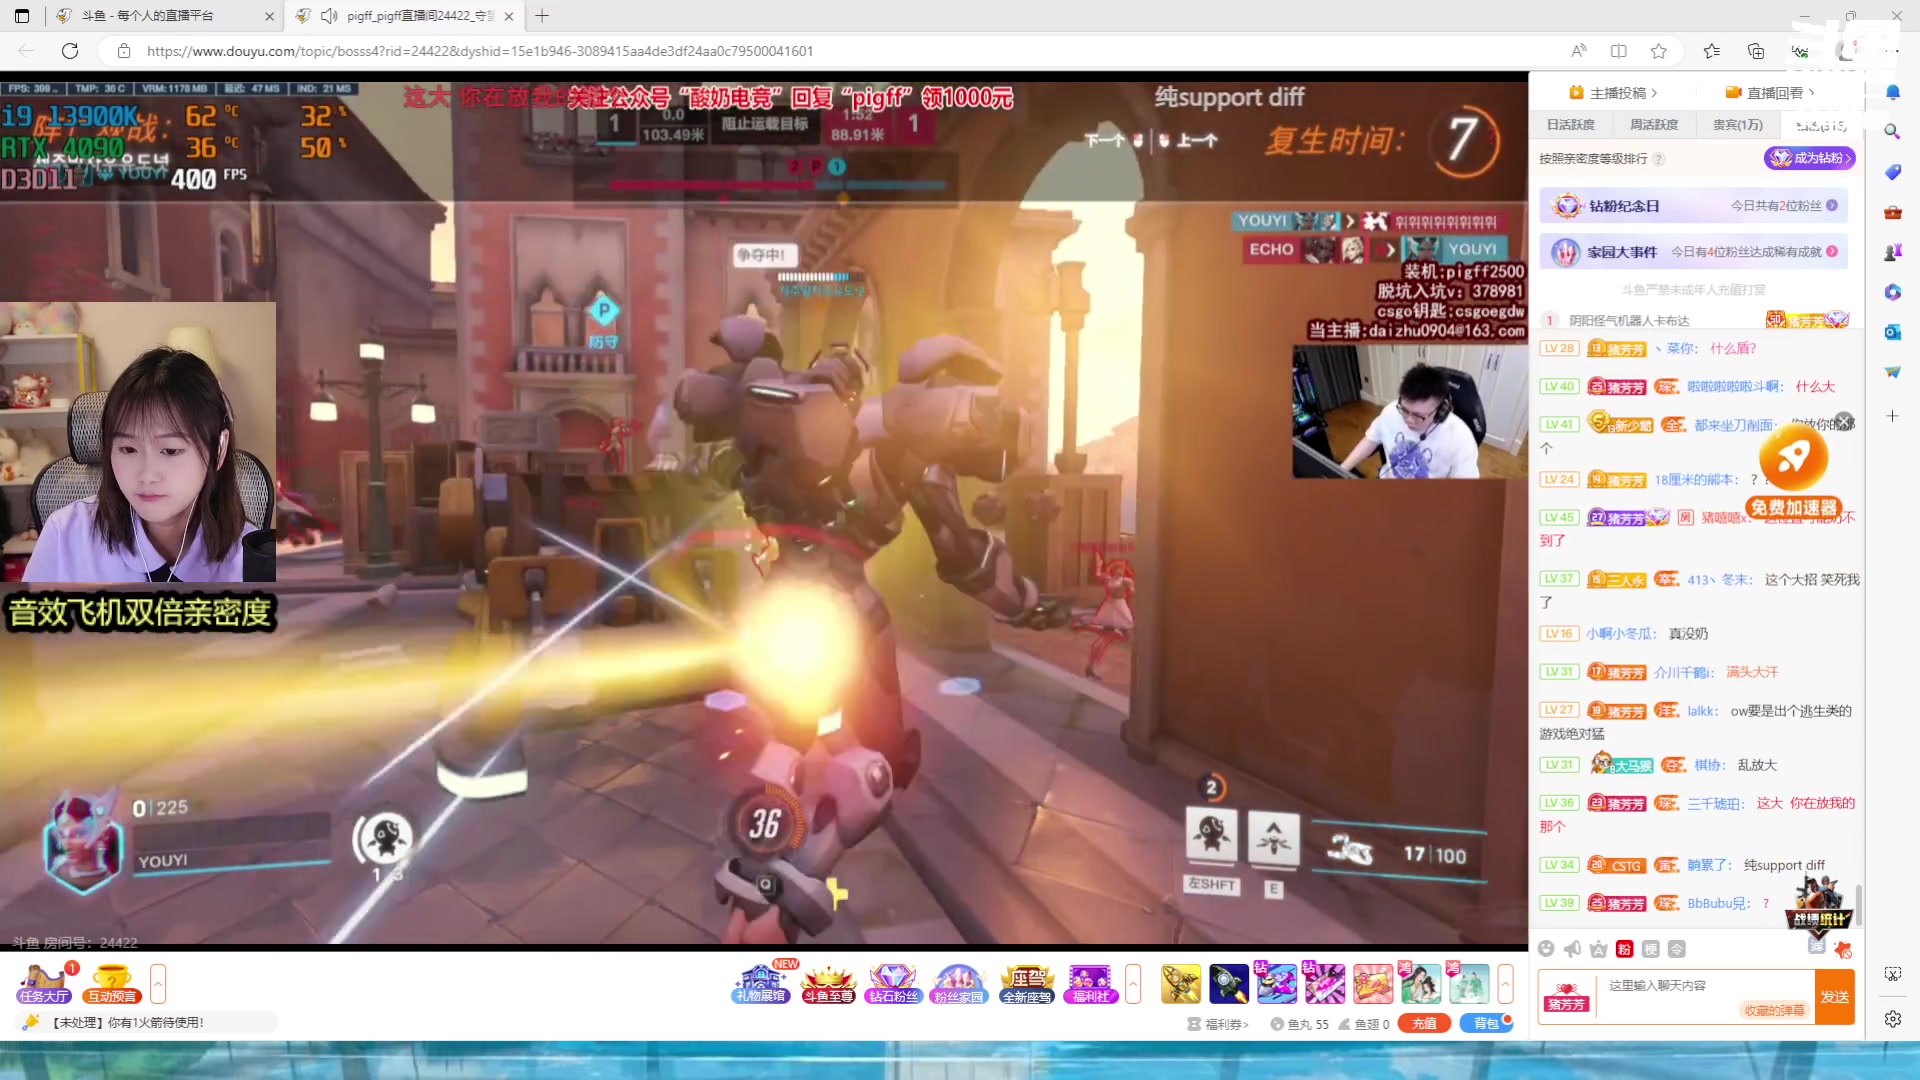
Task: Open the emoji picker in chat toolbar
Action: (x=1546, y=949)
